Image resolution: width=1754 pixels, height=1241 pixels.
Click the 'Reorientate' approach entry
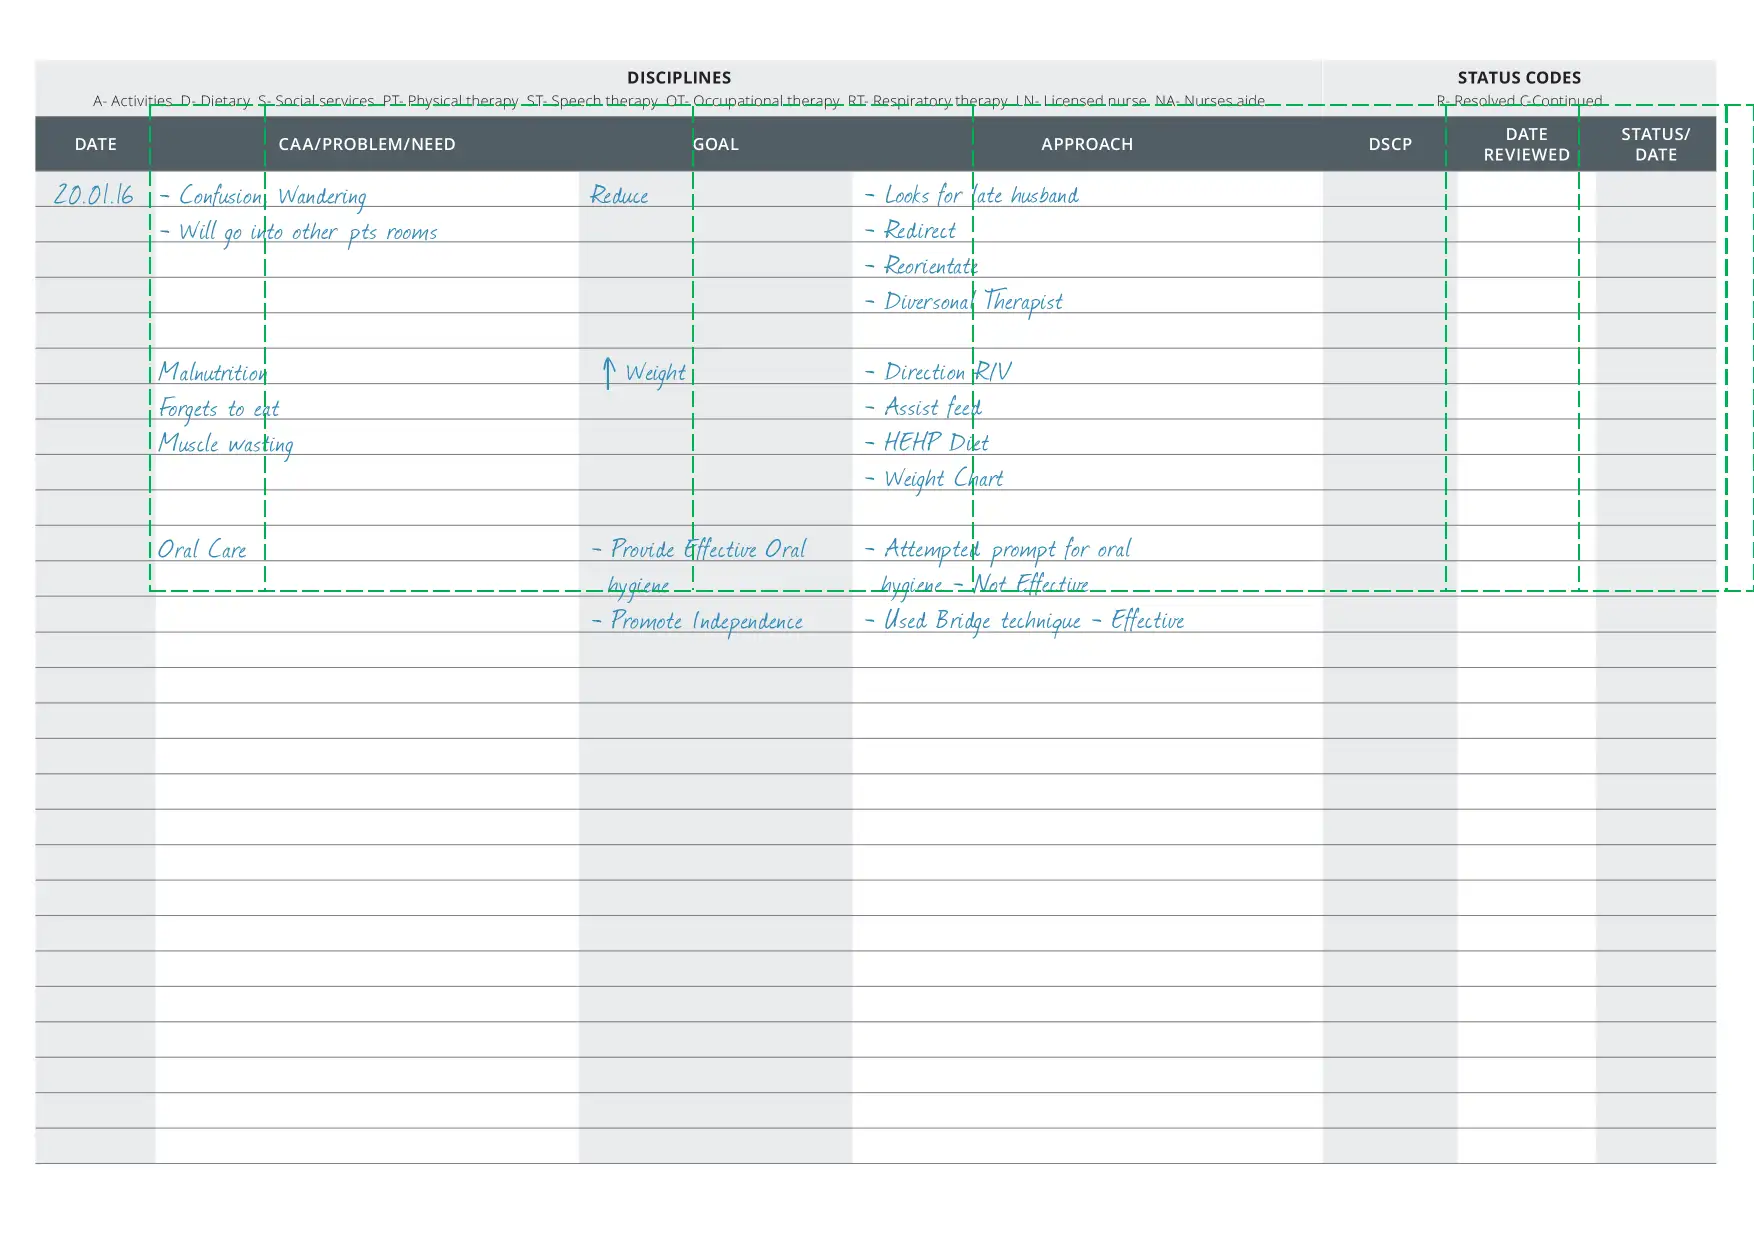tap(921, 266)
